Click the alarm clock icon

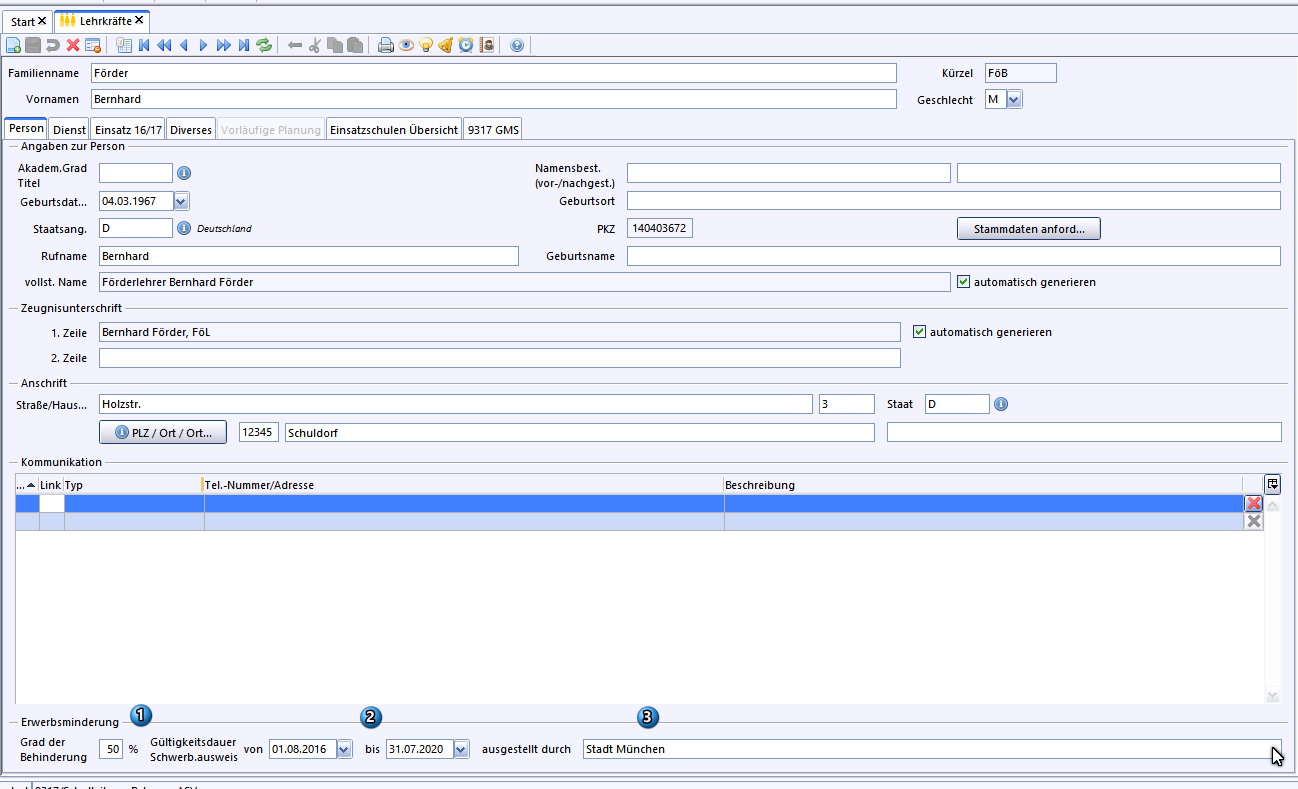[466, 45]
